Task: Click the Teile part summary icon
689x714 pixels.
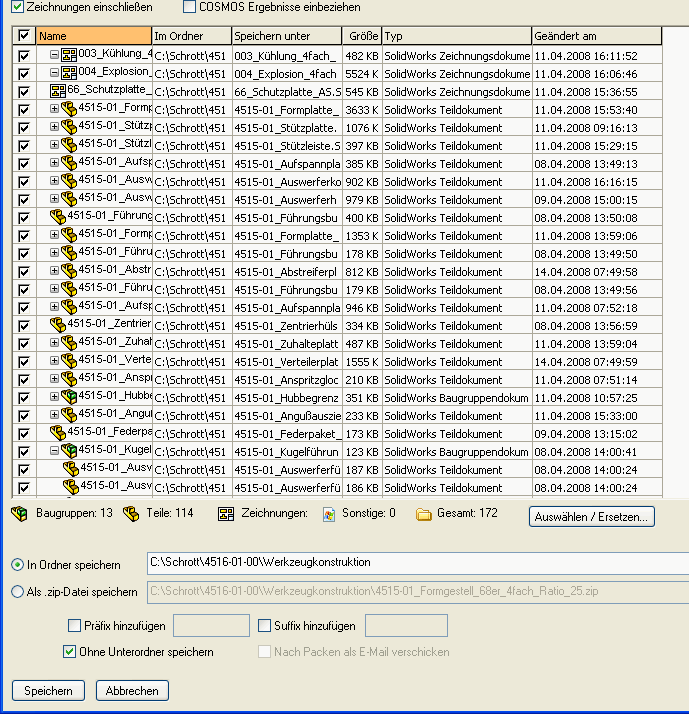Action: click(x=131, y=514)
